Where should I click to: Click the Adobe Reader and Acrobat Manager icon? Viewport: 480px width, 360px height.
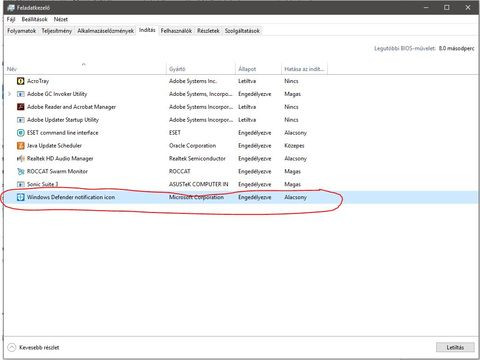click(x=21, y=107)
